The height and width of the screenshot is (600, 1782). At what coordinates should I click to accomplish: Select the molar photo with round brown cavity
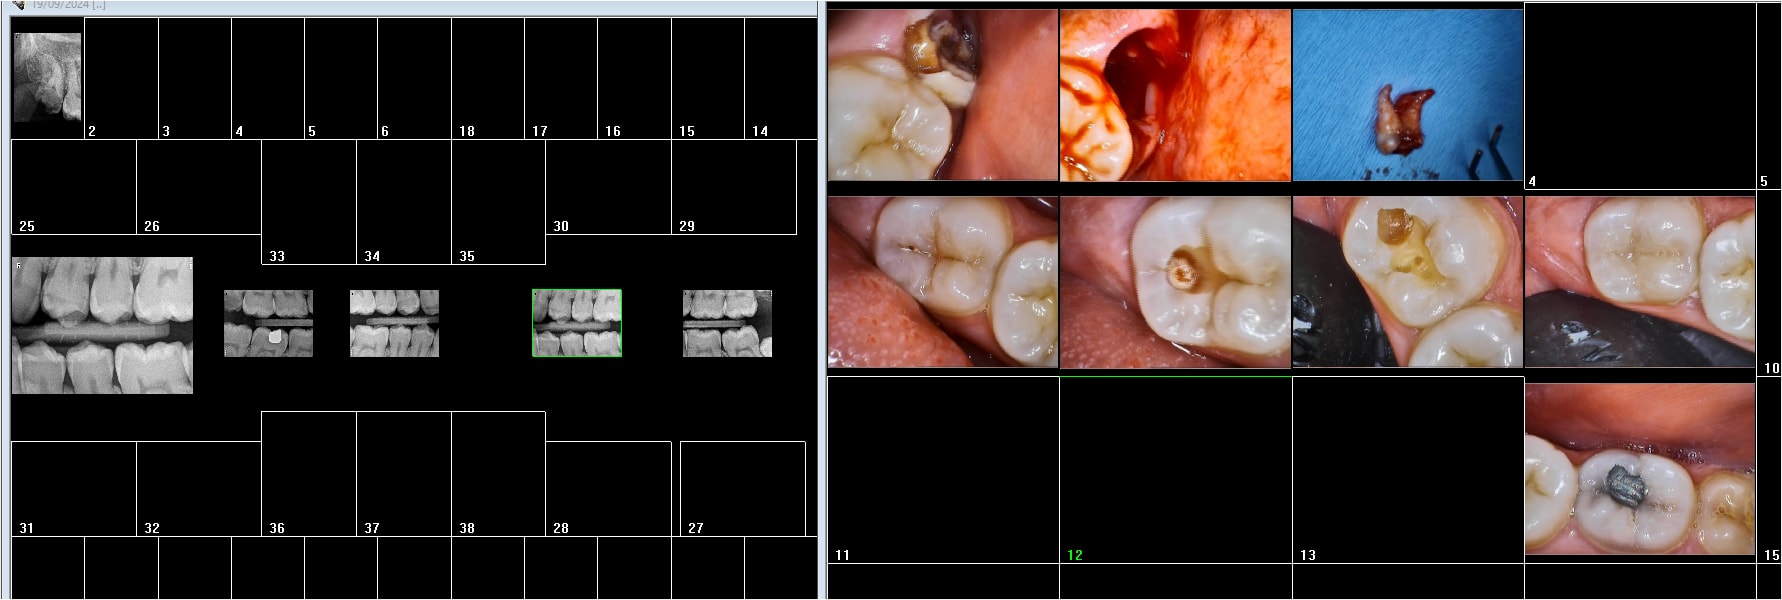[1175, 282]
